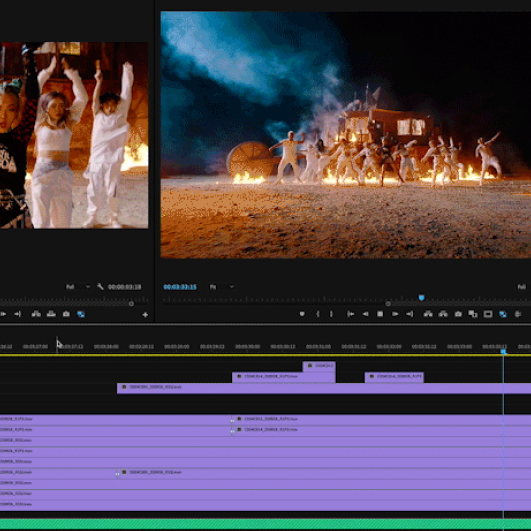Export frame with Program monitor camera icon

pos(458,314)
